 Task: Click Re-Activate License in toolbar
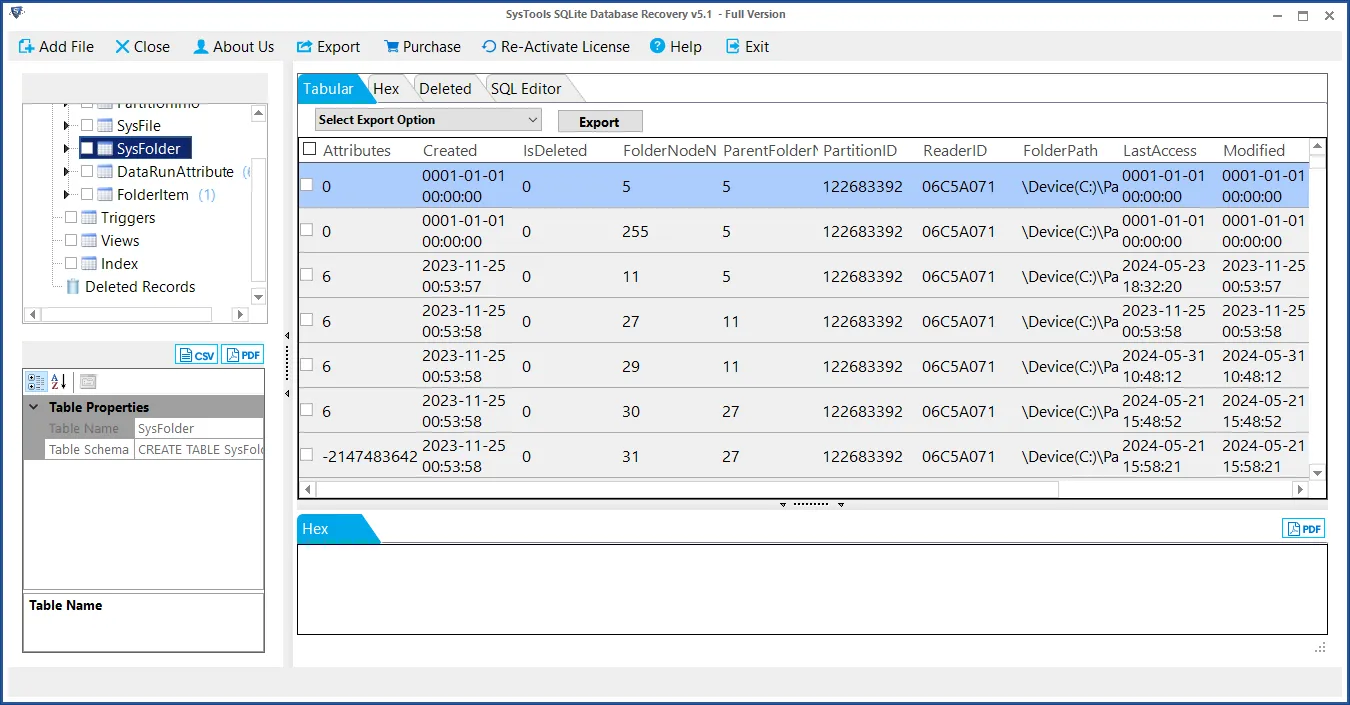555,47
